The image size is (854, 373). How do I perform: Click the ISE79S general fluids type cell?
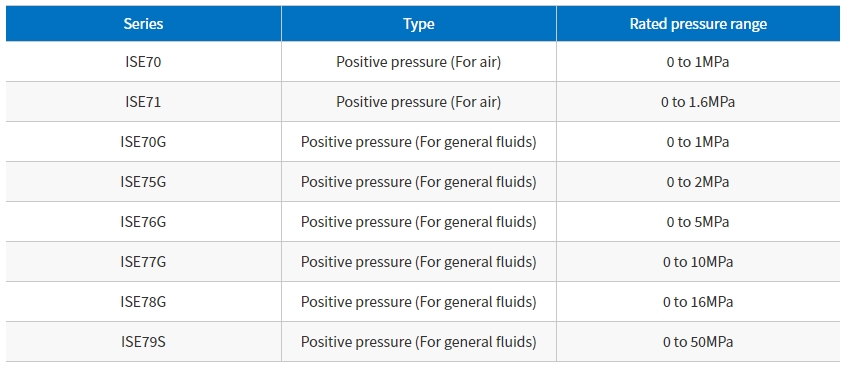pos(418,342)
